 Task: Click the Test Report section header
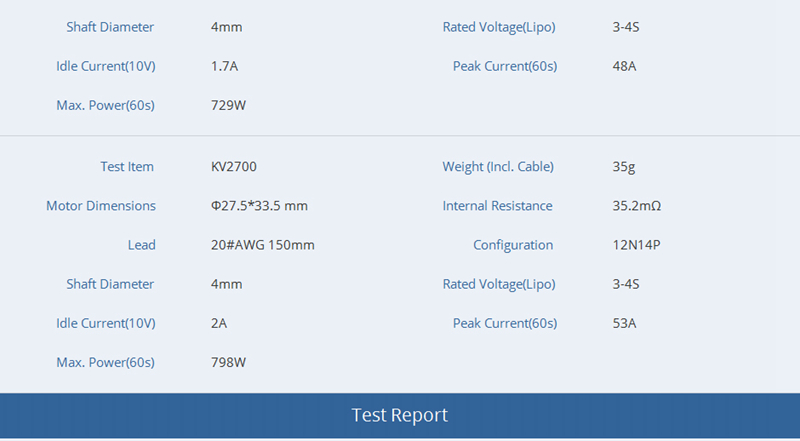pos(400,415)
